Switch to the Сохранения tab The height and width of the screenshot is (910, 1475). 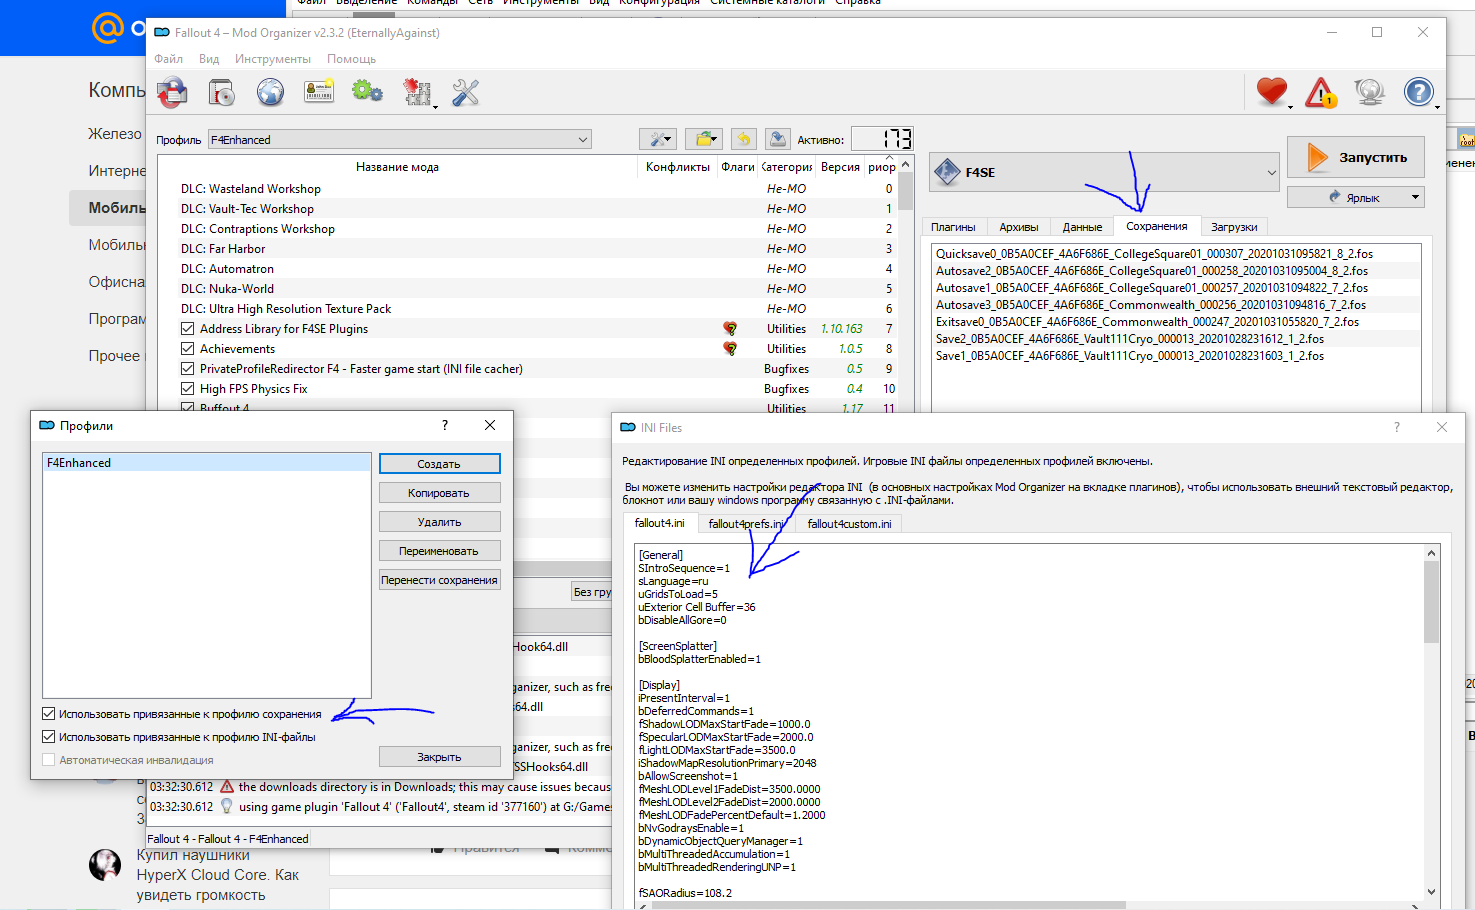1157,226
